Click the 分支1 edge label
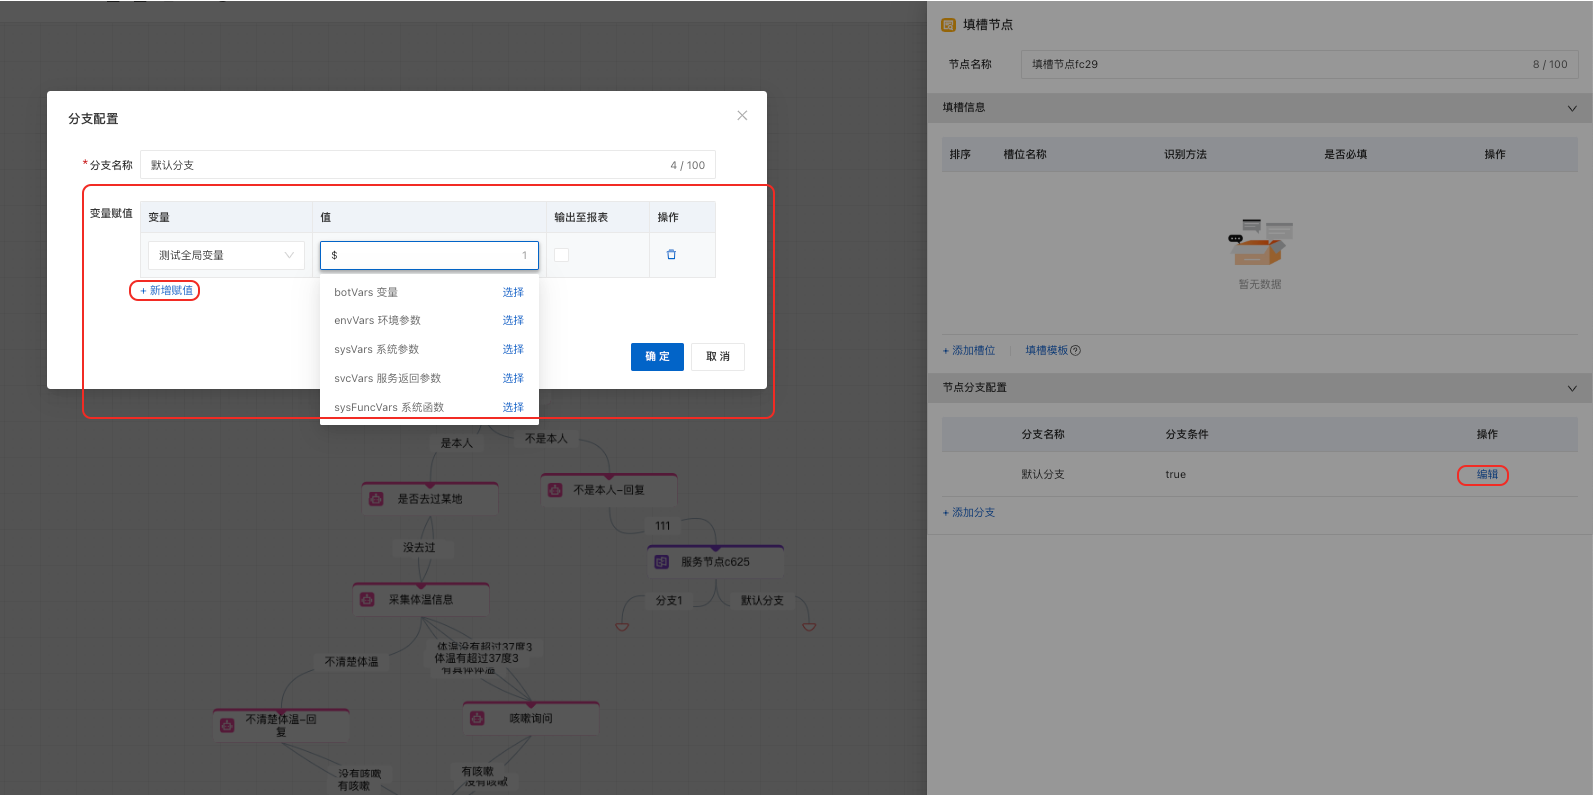 point(669,601)
